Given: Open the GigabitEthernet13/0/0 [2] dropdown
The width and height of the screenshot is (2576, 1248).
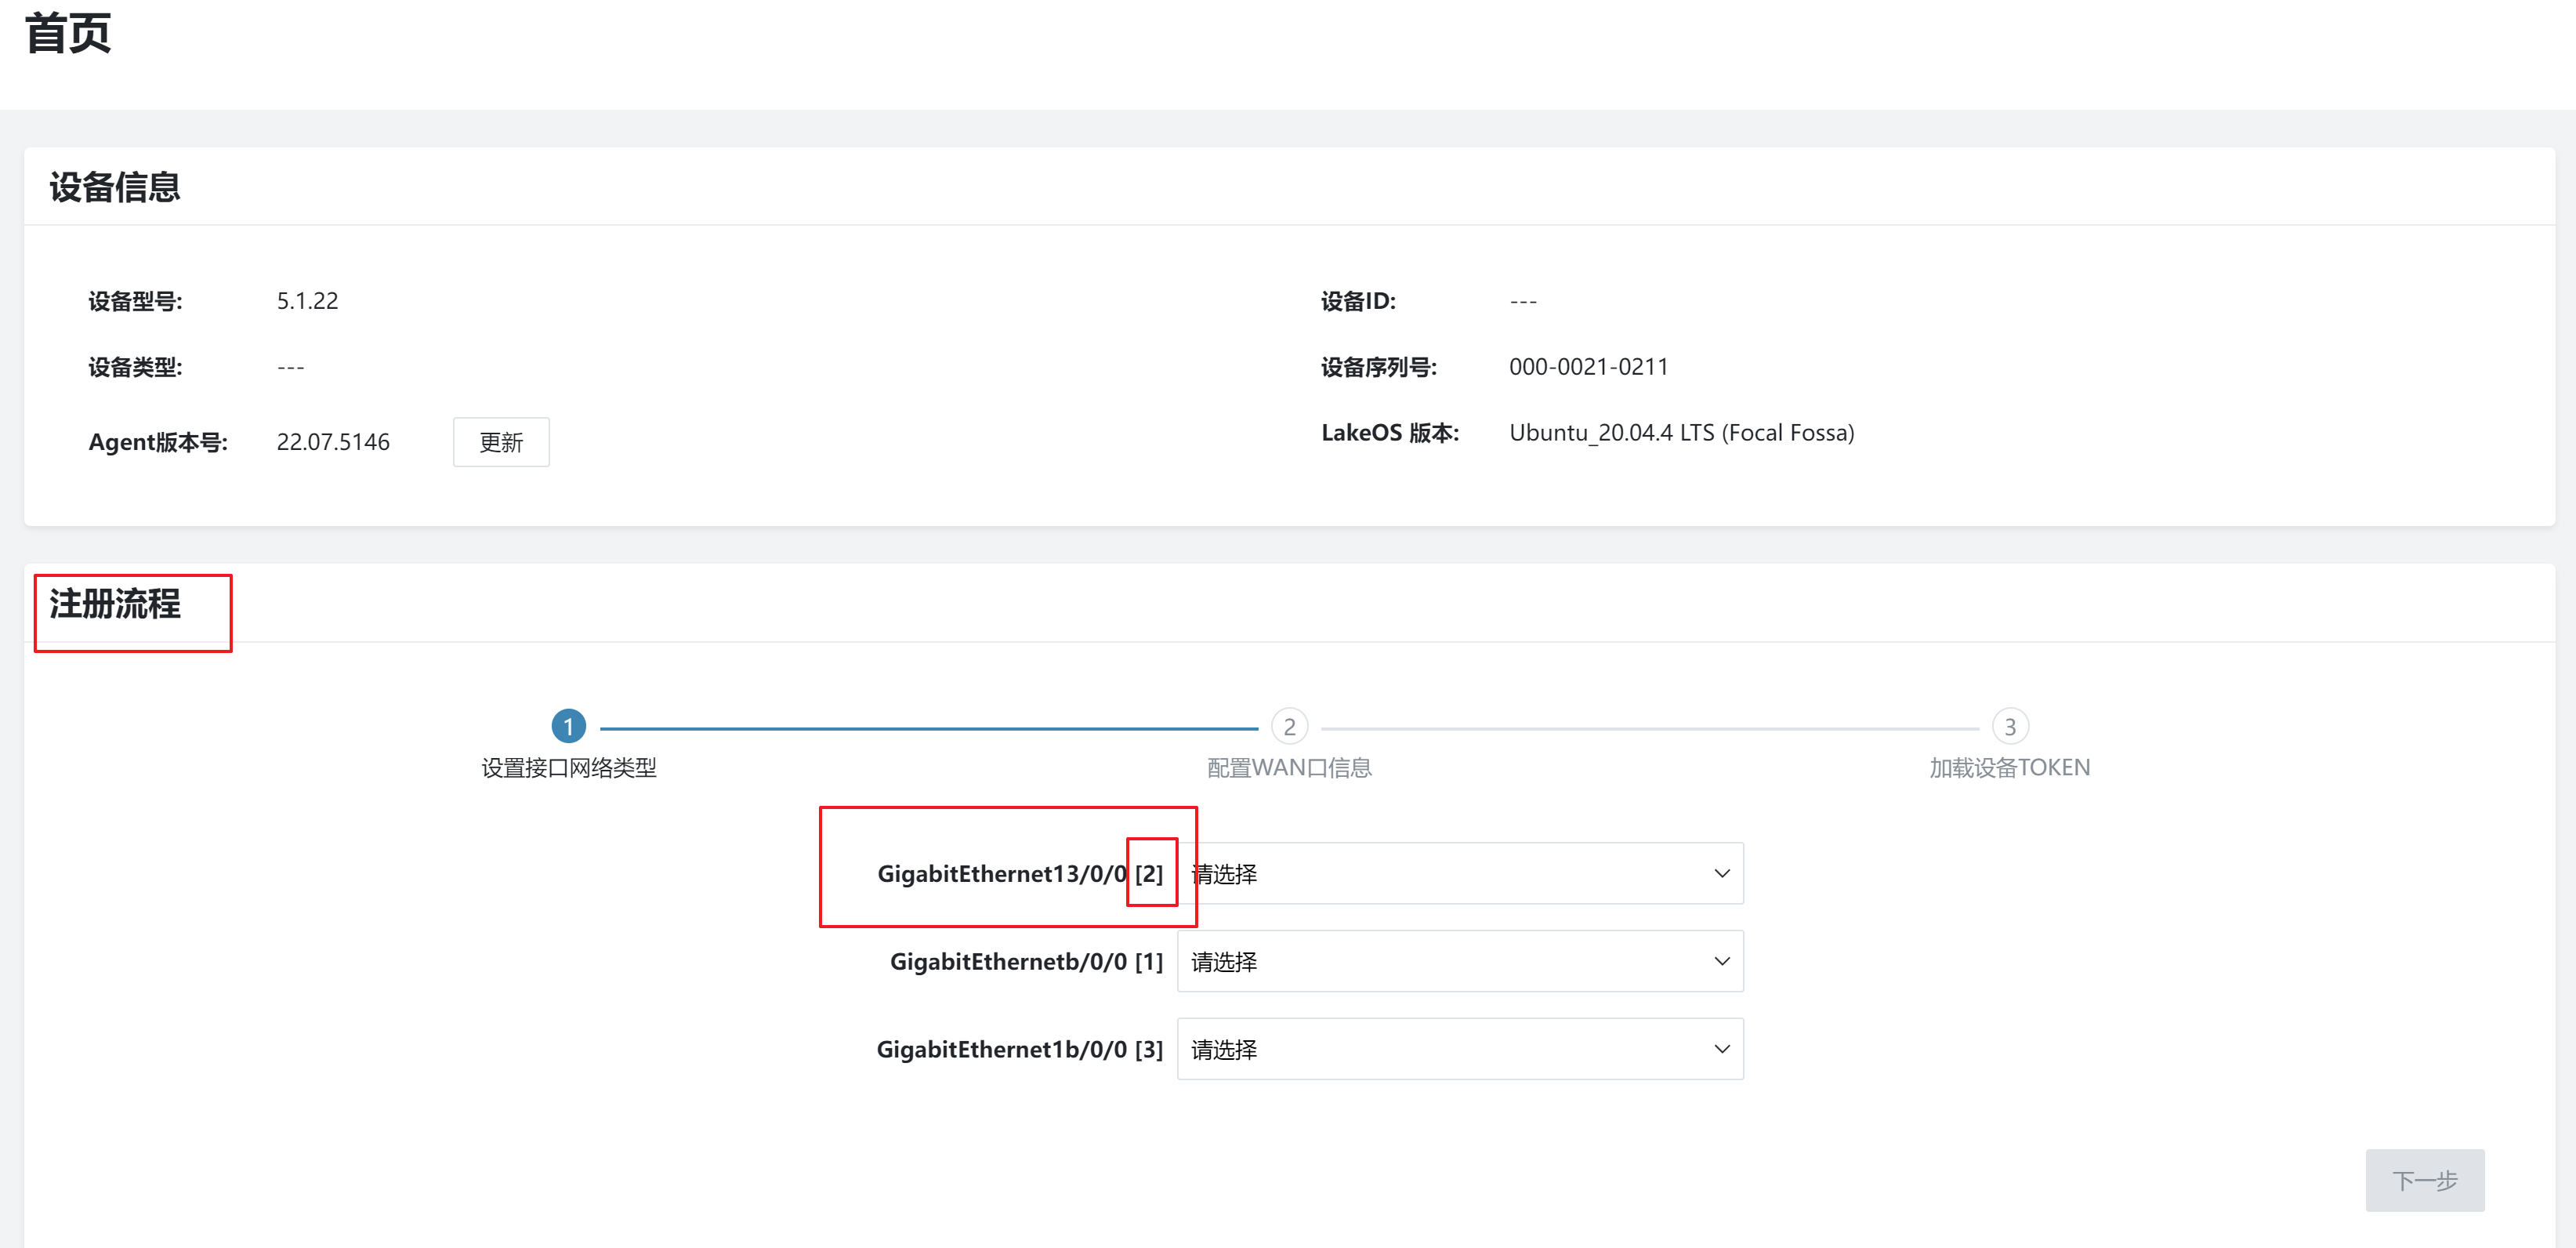Looking at the screenshot, I should [x=1460, y=874].
